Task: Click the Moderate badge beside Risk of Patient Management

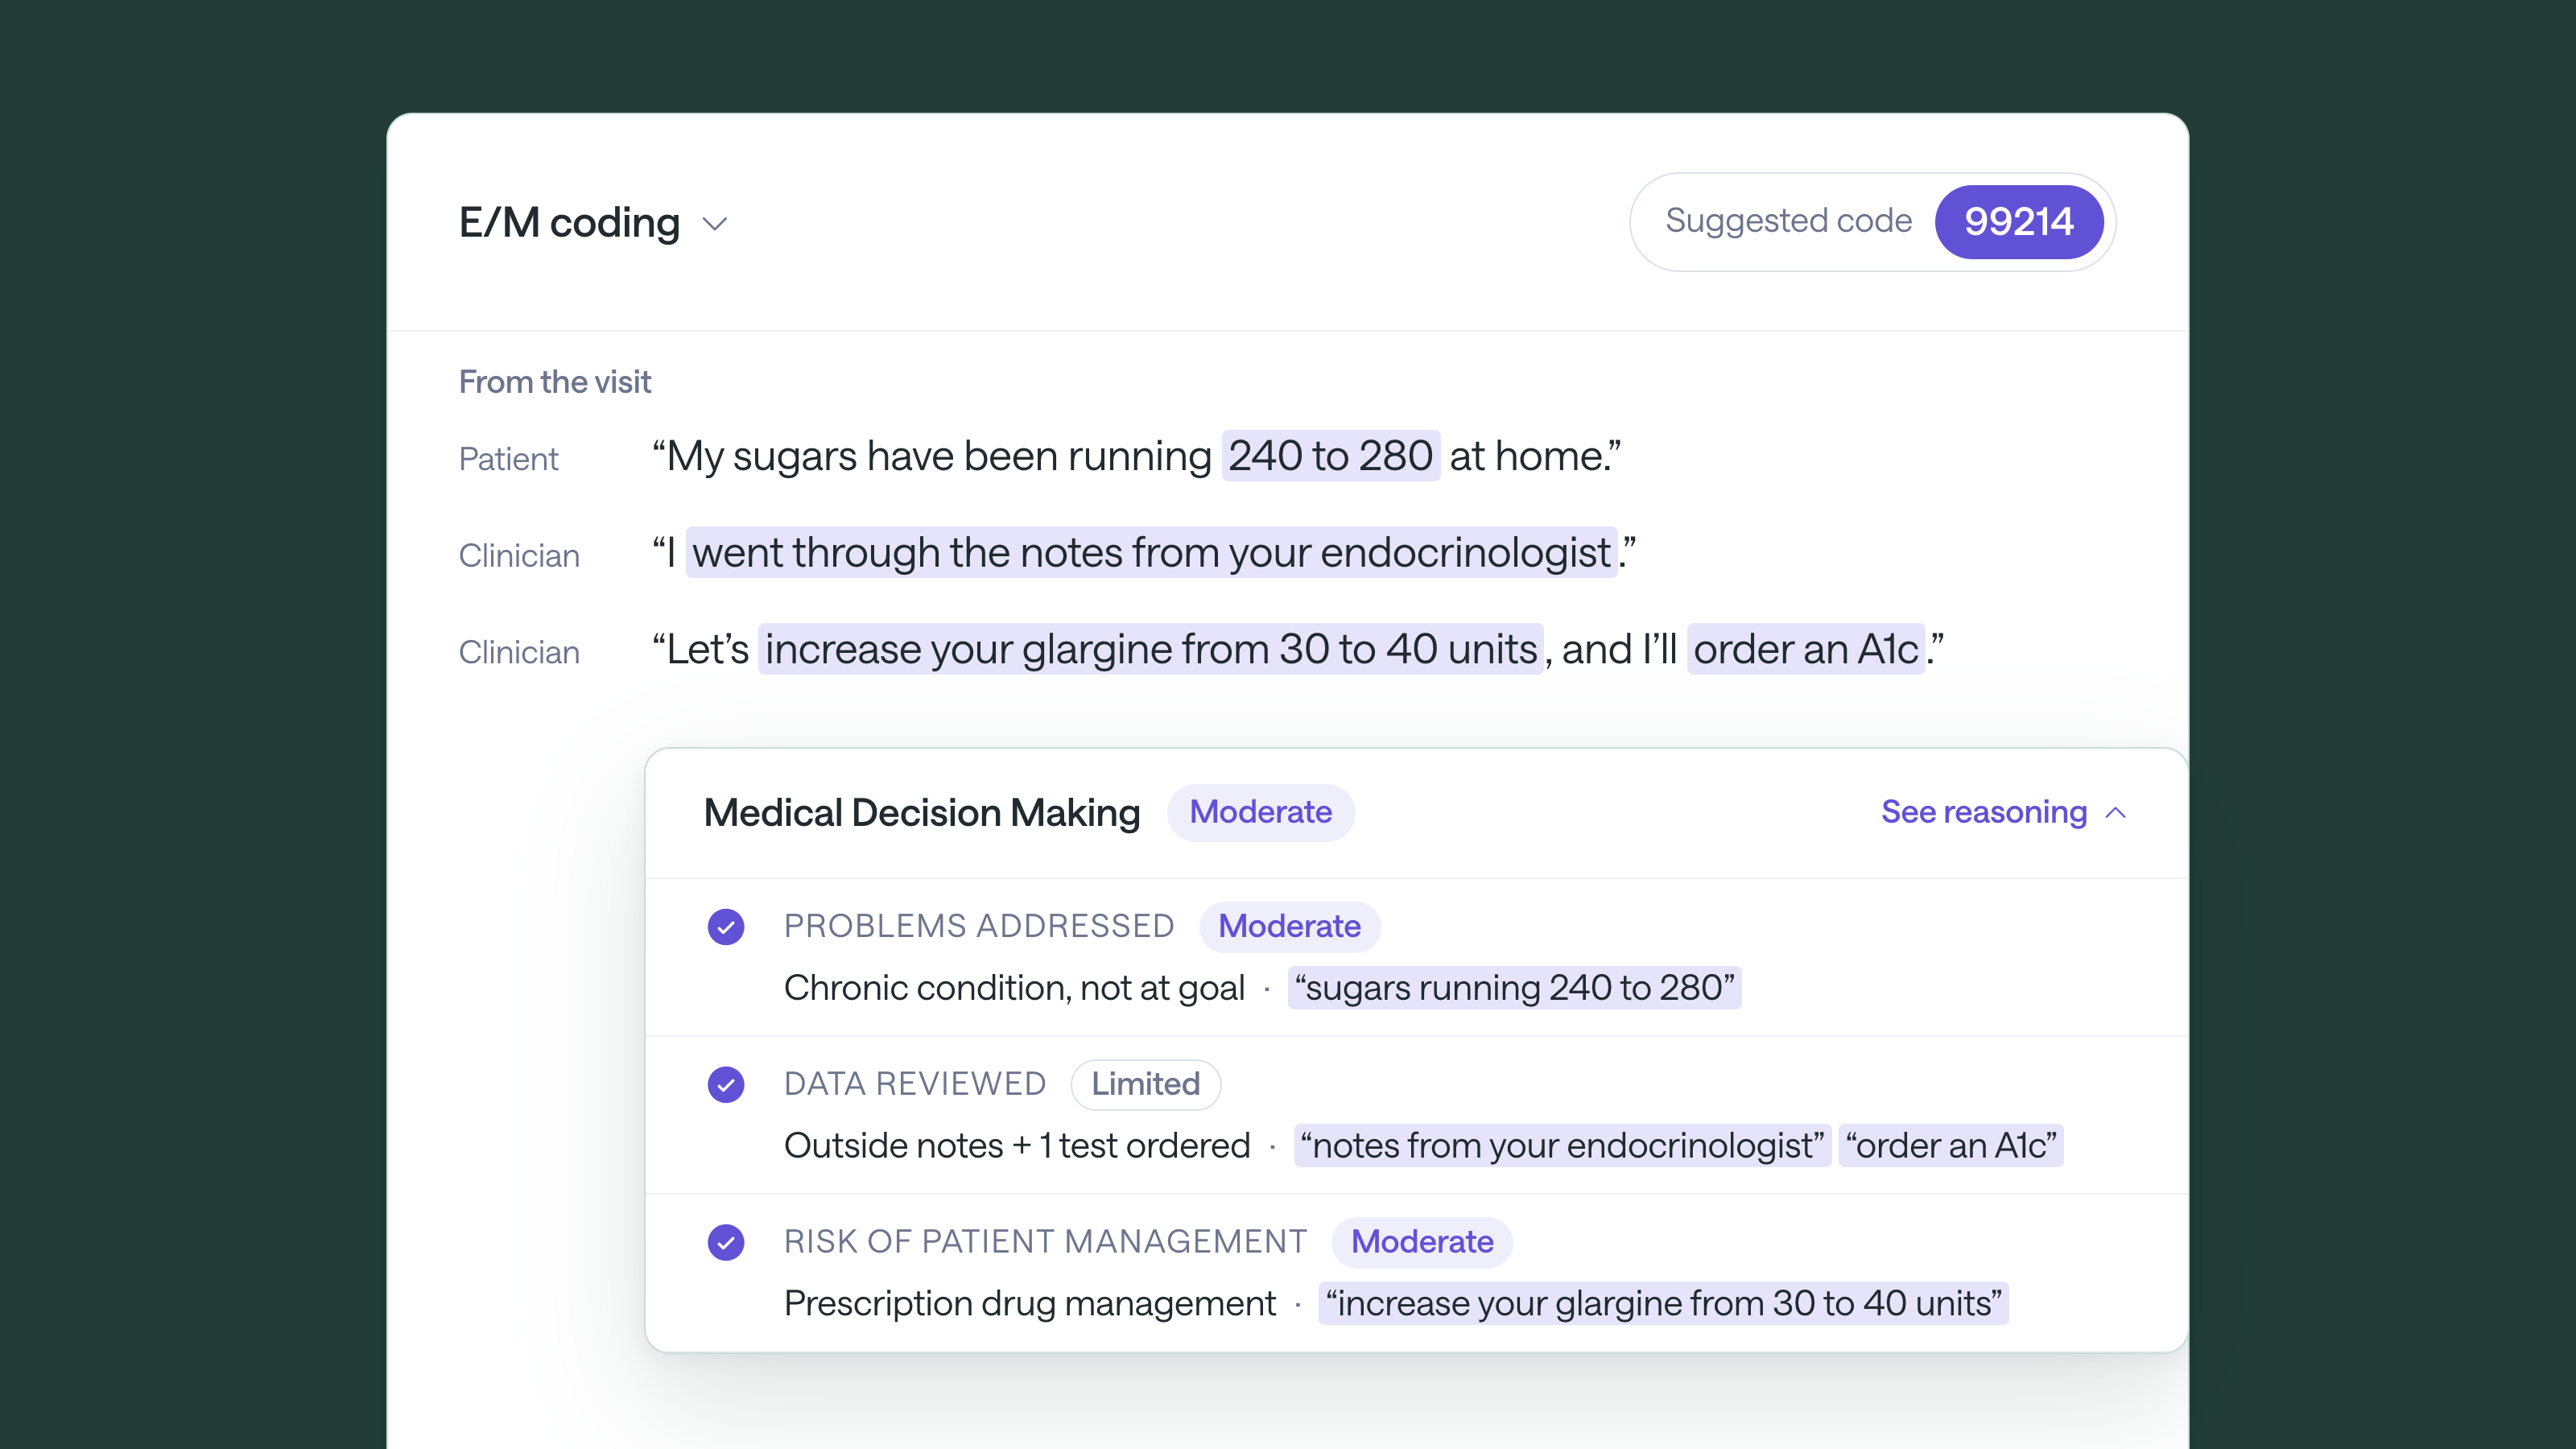Action: (x=1422, y=1242)
